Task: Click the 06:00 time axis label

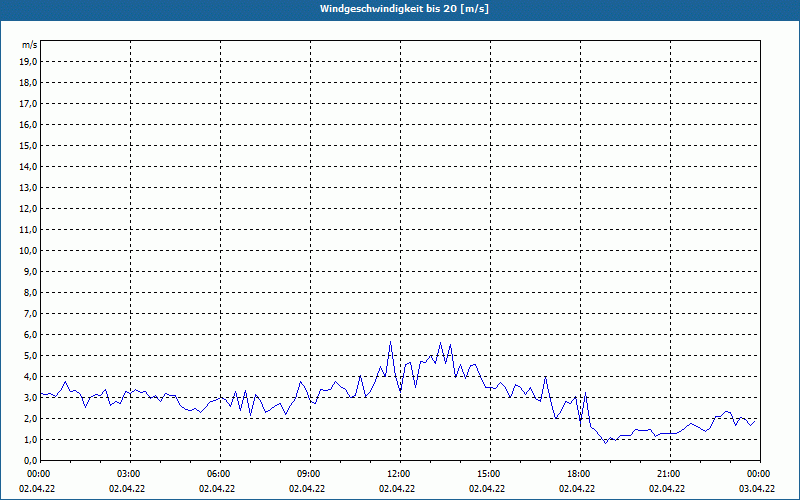Action: (x=220, y=474)
